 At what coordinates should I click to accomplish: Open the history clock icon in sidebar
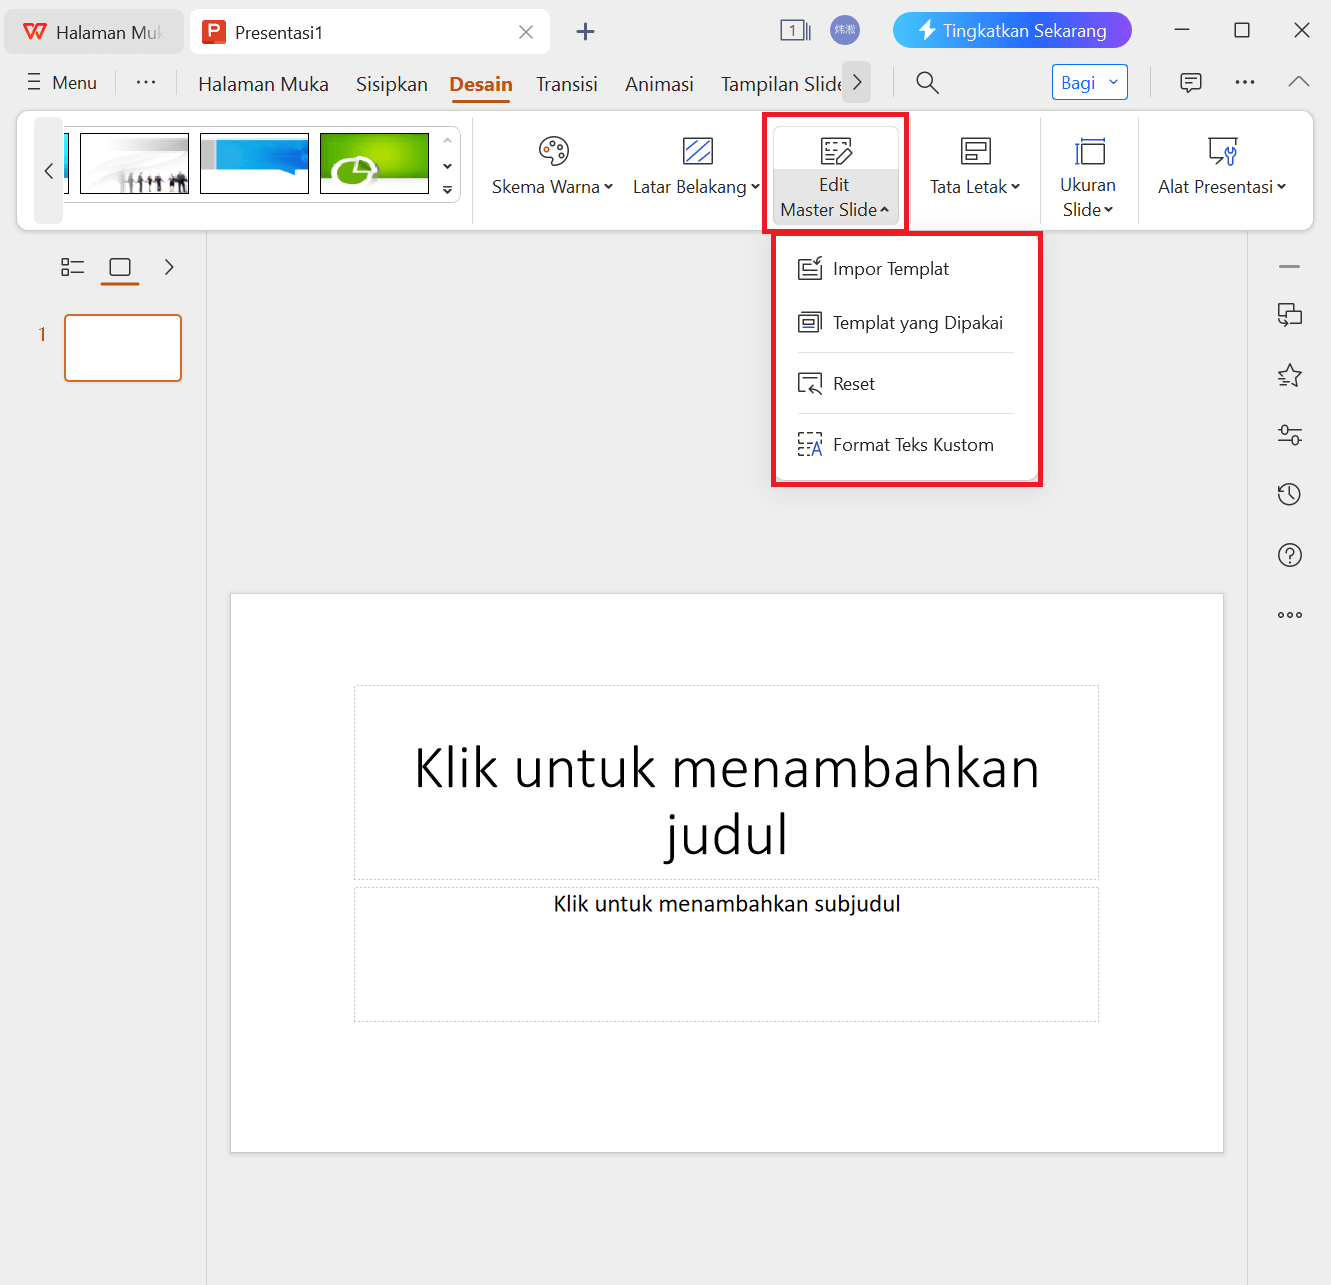point(1289,493)
